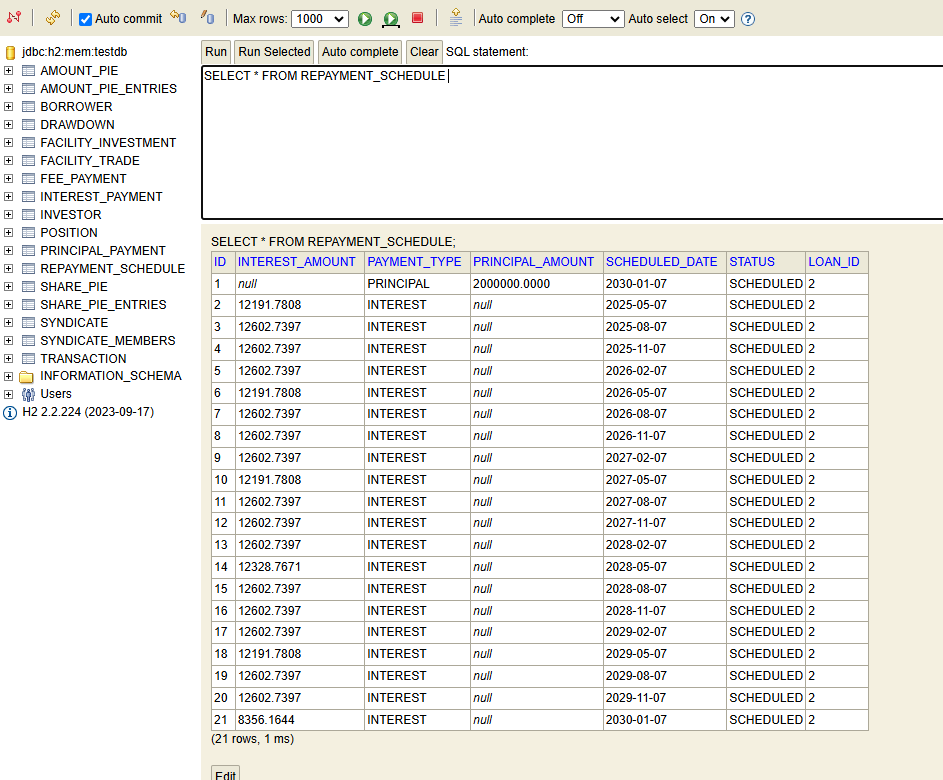Screen dimensions: 943x780
Task: Click the Run Selected text button
Action: [274, 52]
